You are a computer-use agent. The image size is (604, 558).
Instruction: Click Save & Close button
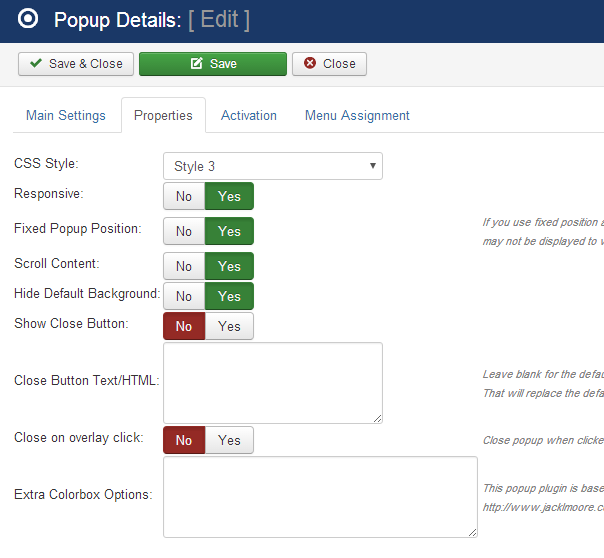click(x=76, y=64)
